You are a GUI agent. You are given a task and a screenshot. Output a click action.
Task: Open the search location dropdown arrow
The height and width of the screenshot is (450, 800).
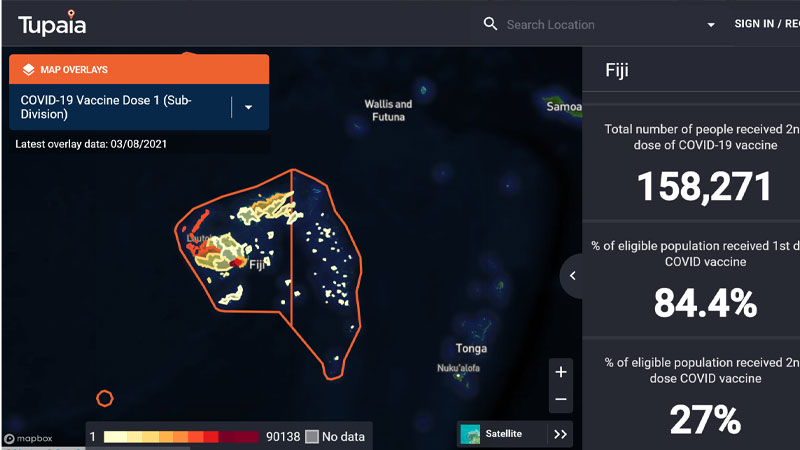(711, 25)
